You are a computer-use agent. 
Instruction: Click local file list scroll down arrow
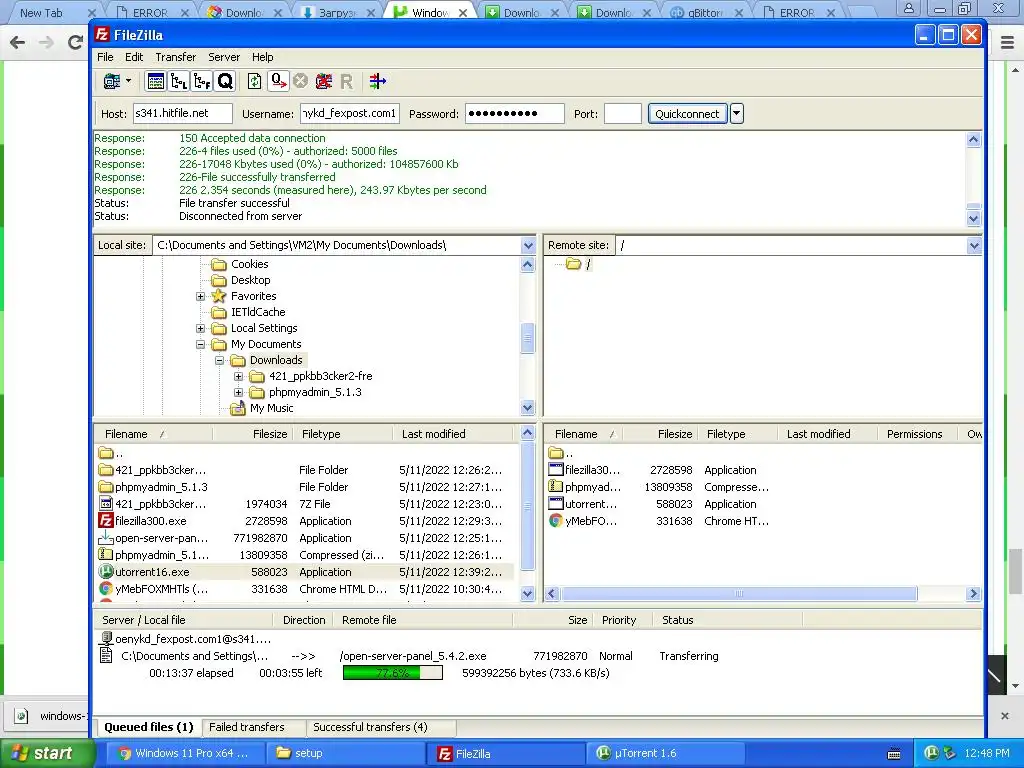coord(528,594)
